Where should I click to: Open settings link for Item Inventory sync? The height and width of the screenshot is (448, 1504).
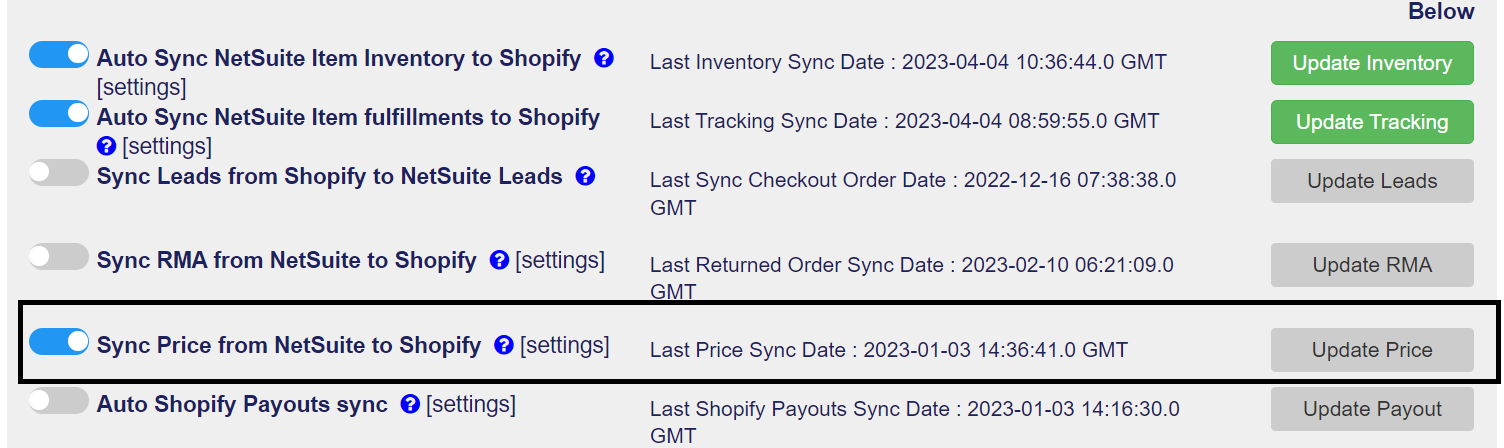click(141, 87)
